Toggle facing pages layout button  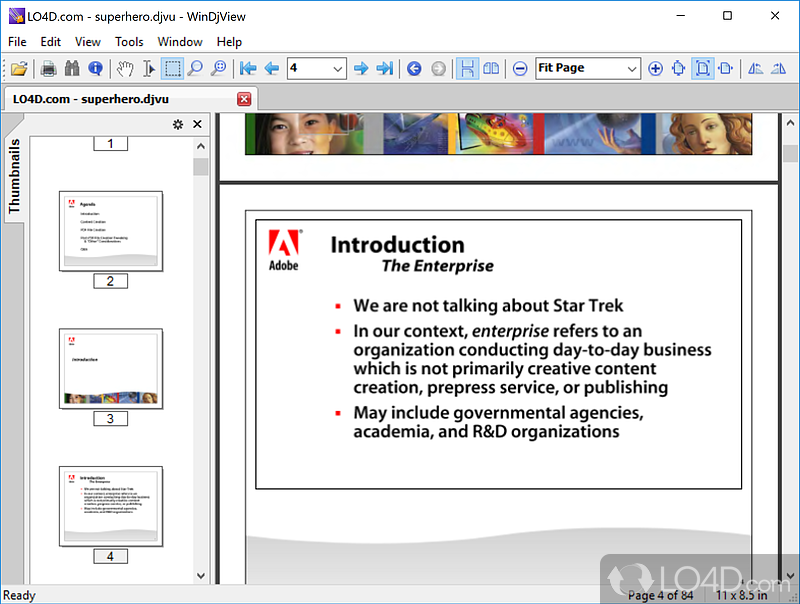click(491, 68)
